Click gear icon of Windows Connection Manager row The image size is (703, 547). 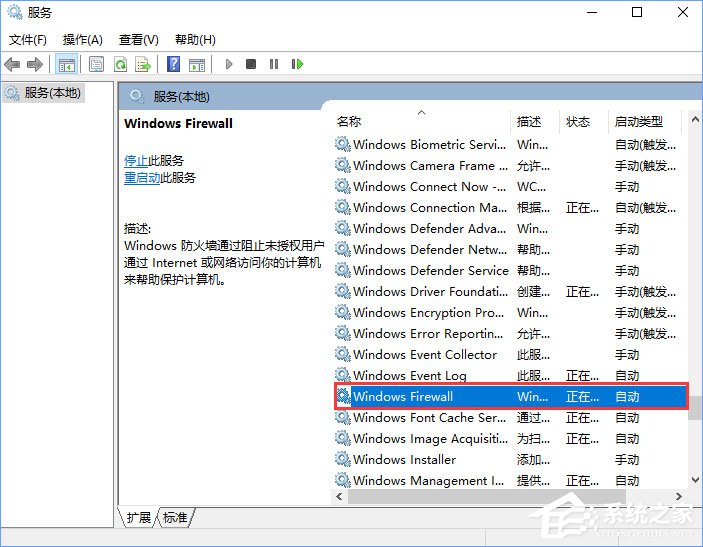(x=343, y=208)
